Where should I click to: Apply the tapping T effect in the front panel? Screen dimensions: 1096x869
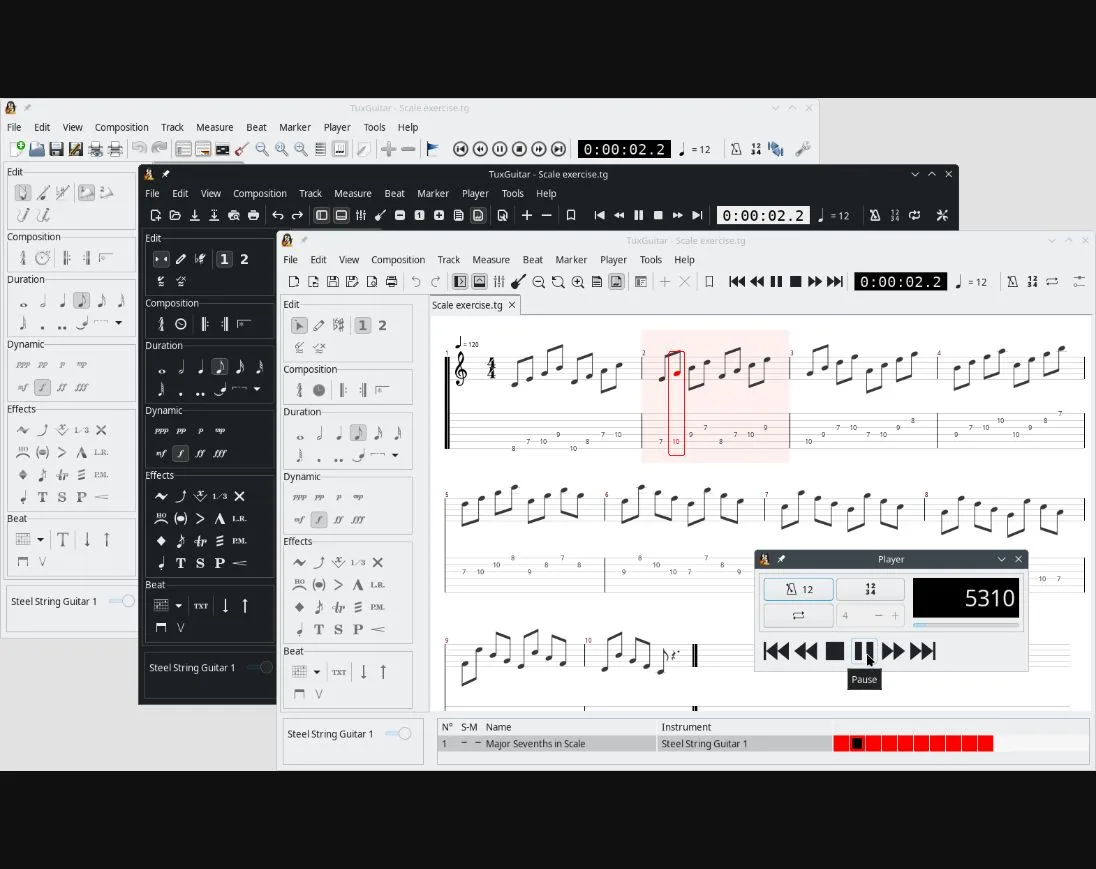319,629
